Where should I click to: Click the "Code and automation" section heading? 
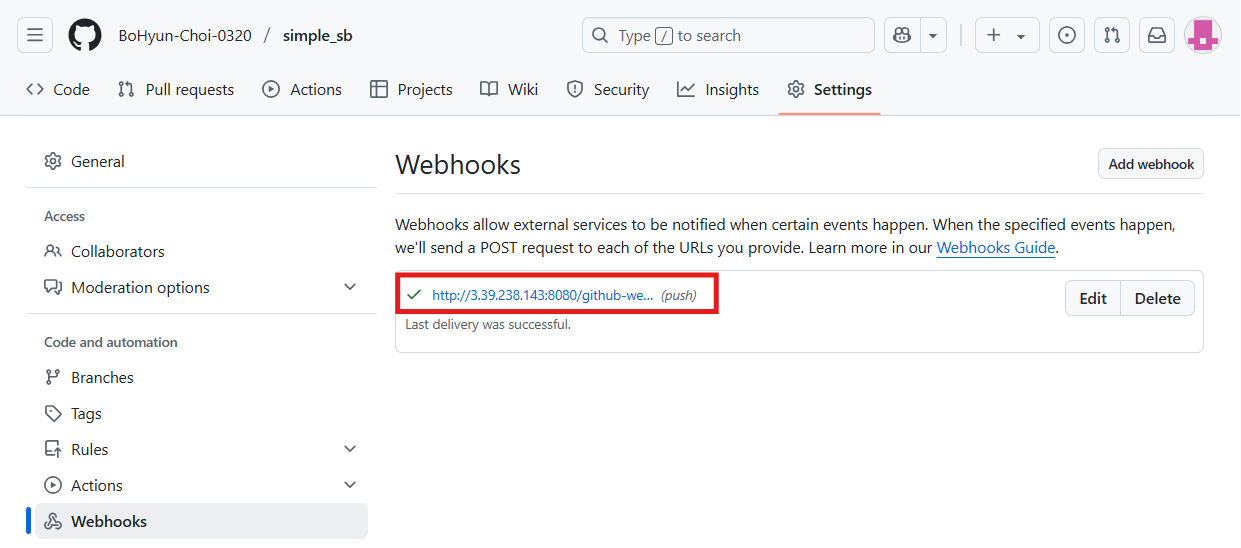tap(111, 342)
